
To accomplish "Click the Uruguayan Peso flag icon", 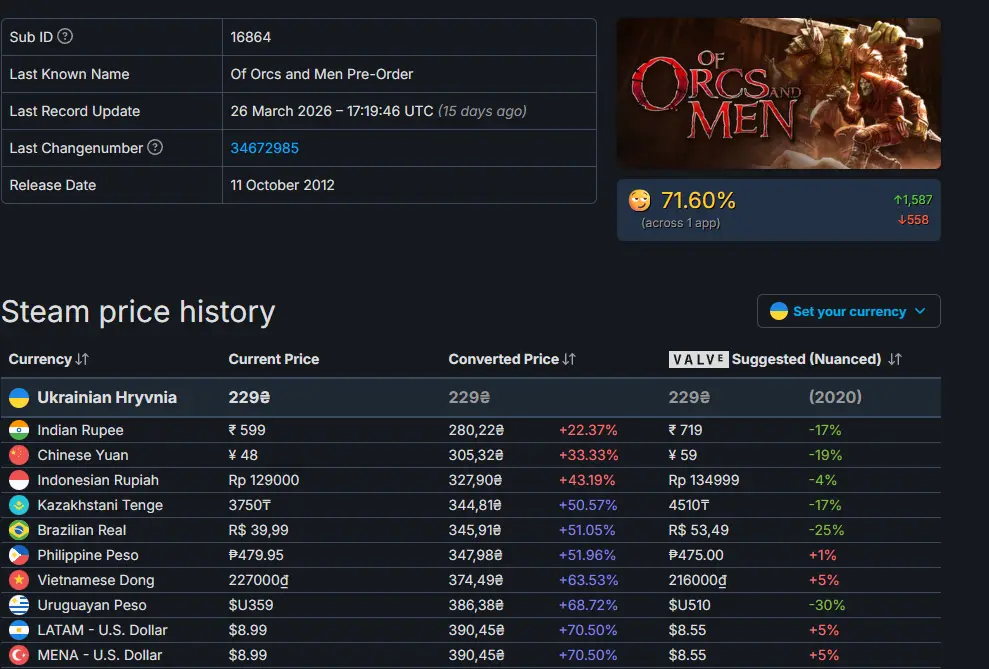I will (x=19, y=605).
